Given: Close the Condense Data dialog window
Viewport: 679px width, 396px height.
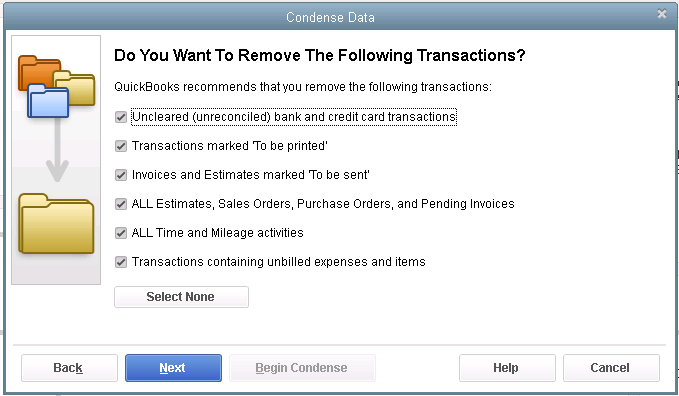Looking at the screenshot, I should pos(661,14).
